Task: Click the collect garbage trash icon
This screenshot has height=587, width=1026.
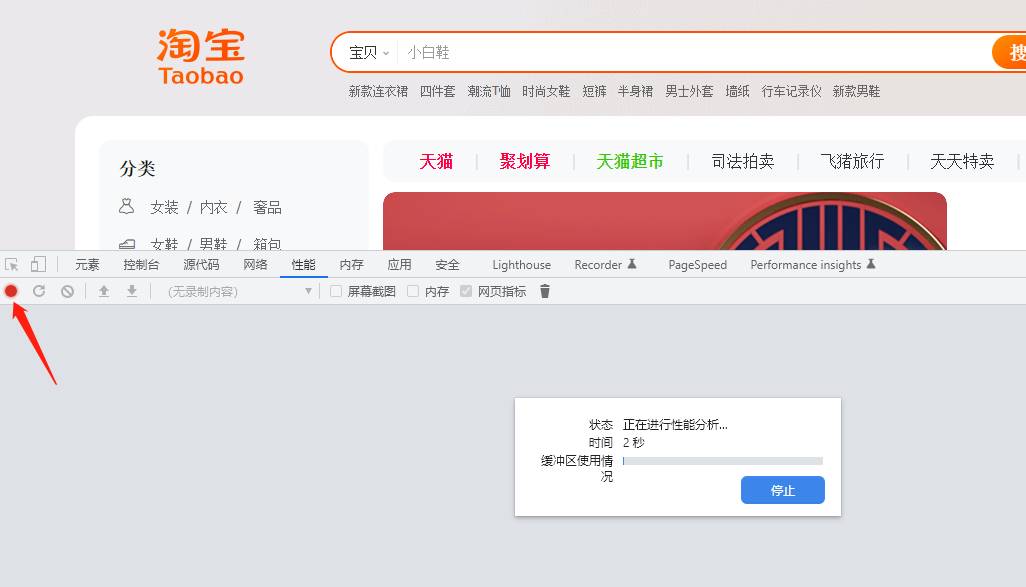Action: pyautogui.click(x=544, y=291)
